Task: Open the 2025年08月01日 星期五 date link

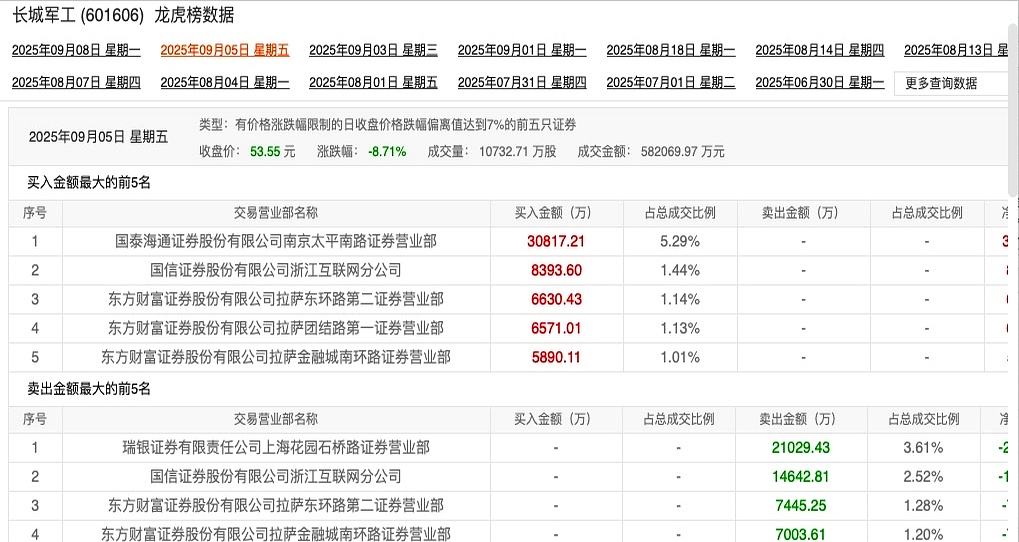Action: (x=373, y=83)
